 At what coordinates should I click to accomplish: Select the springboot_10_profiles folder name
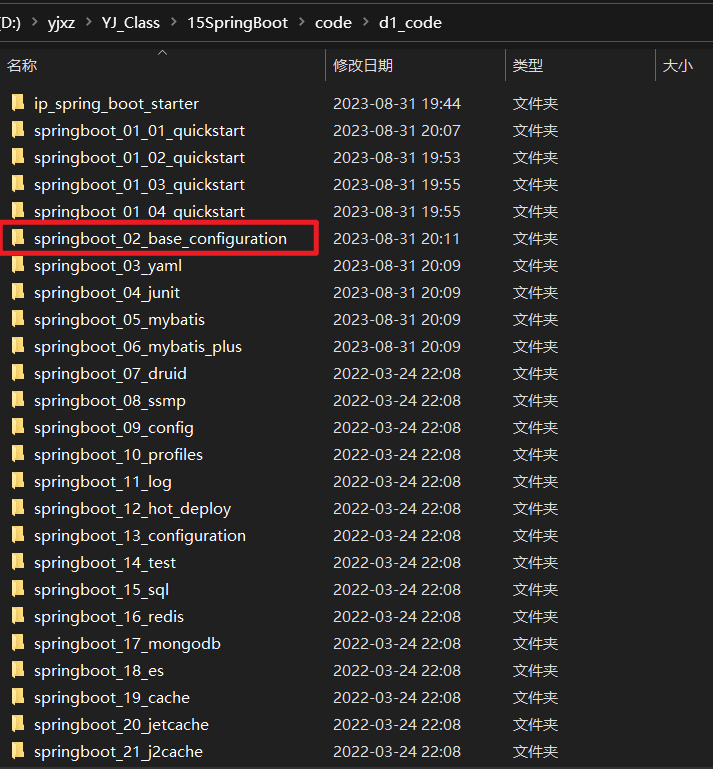(x=118, y=455)
